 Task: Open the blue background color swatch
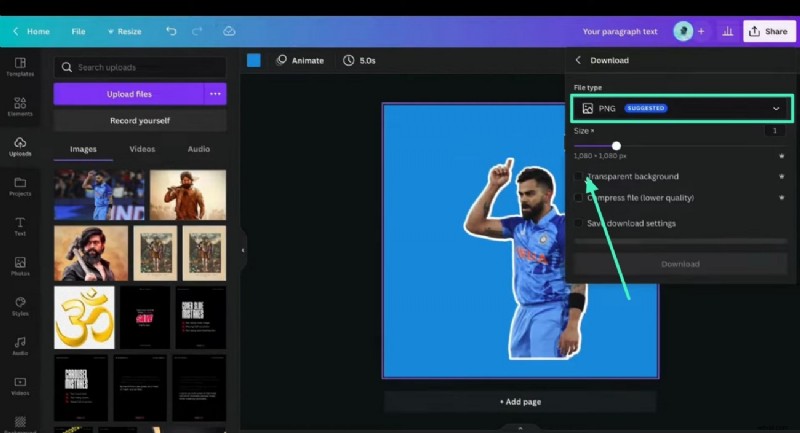click(x=254, y=60)
